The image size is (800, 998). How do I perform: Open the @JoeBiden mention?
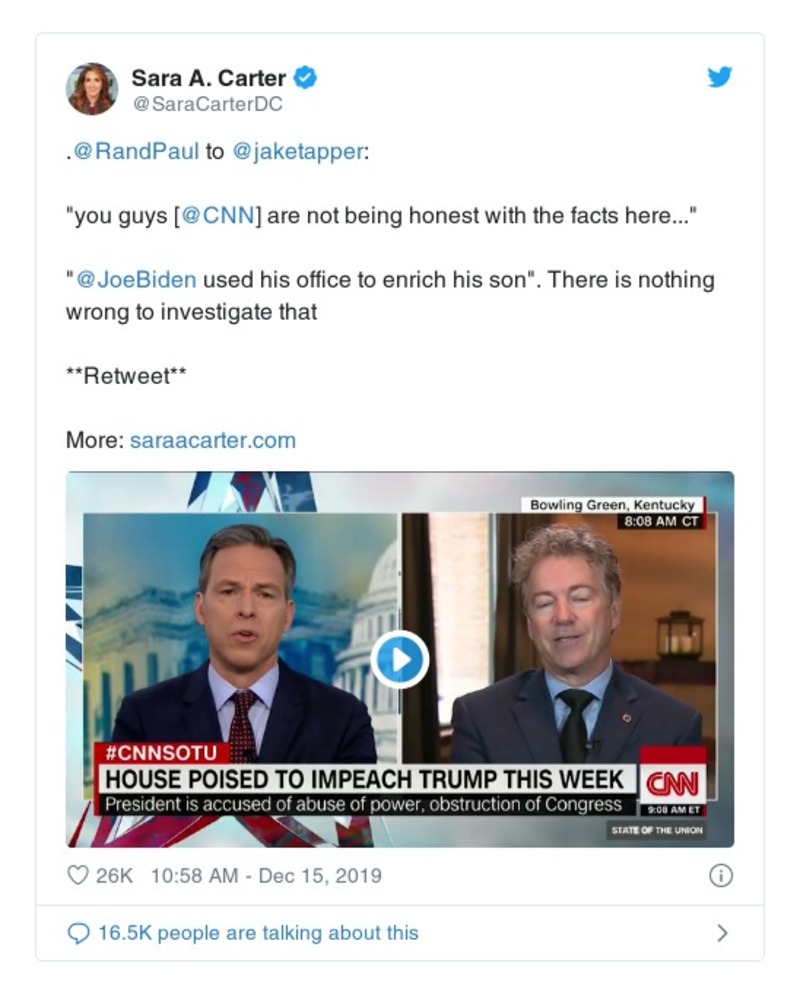pyautogui.click(x=137, y=280)
